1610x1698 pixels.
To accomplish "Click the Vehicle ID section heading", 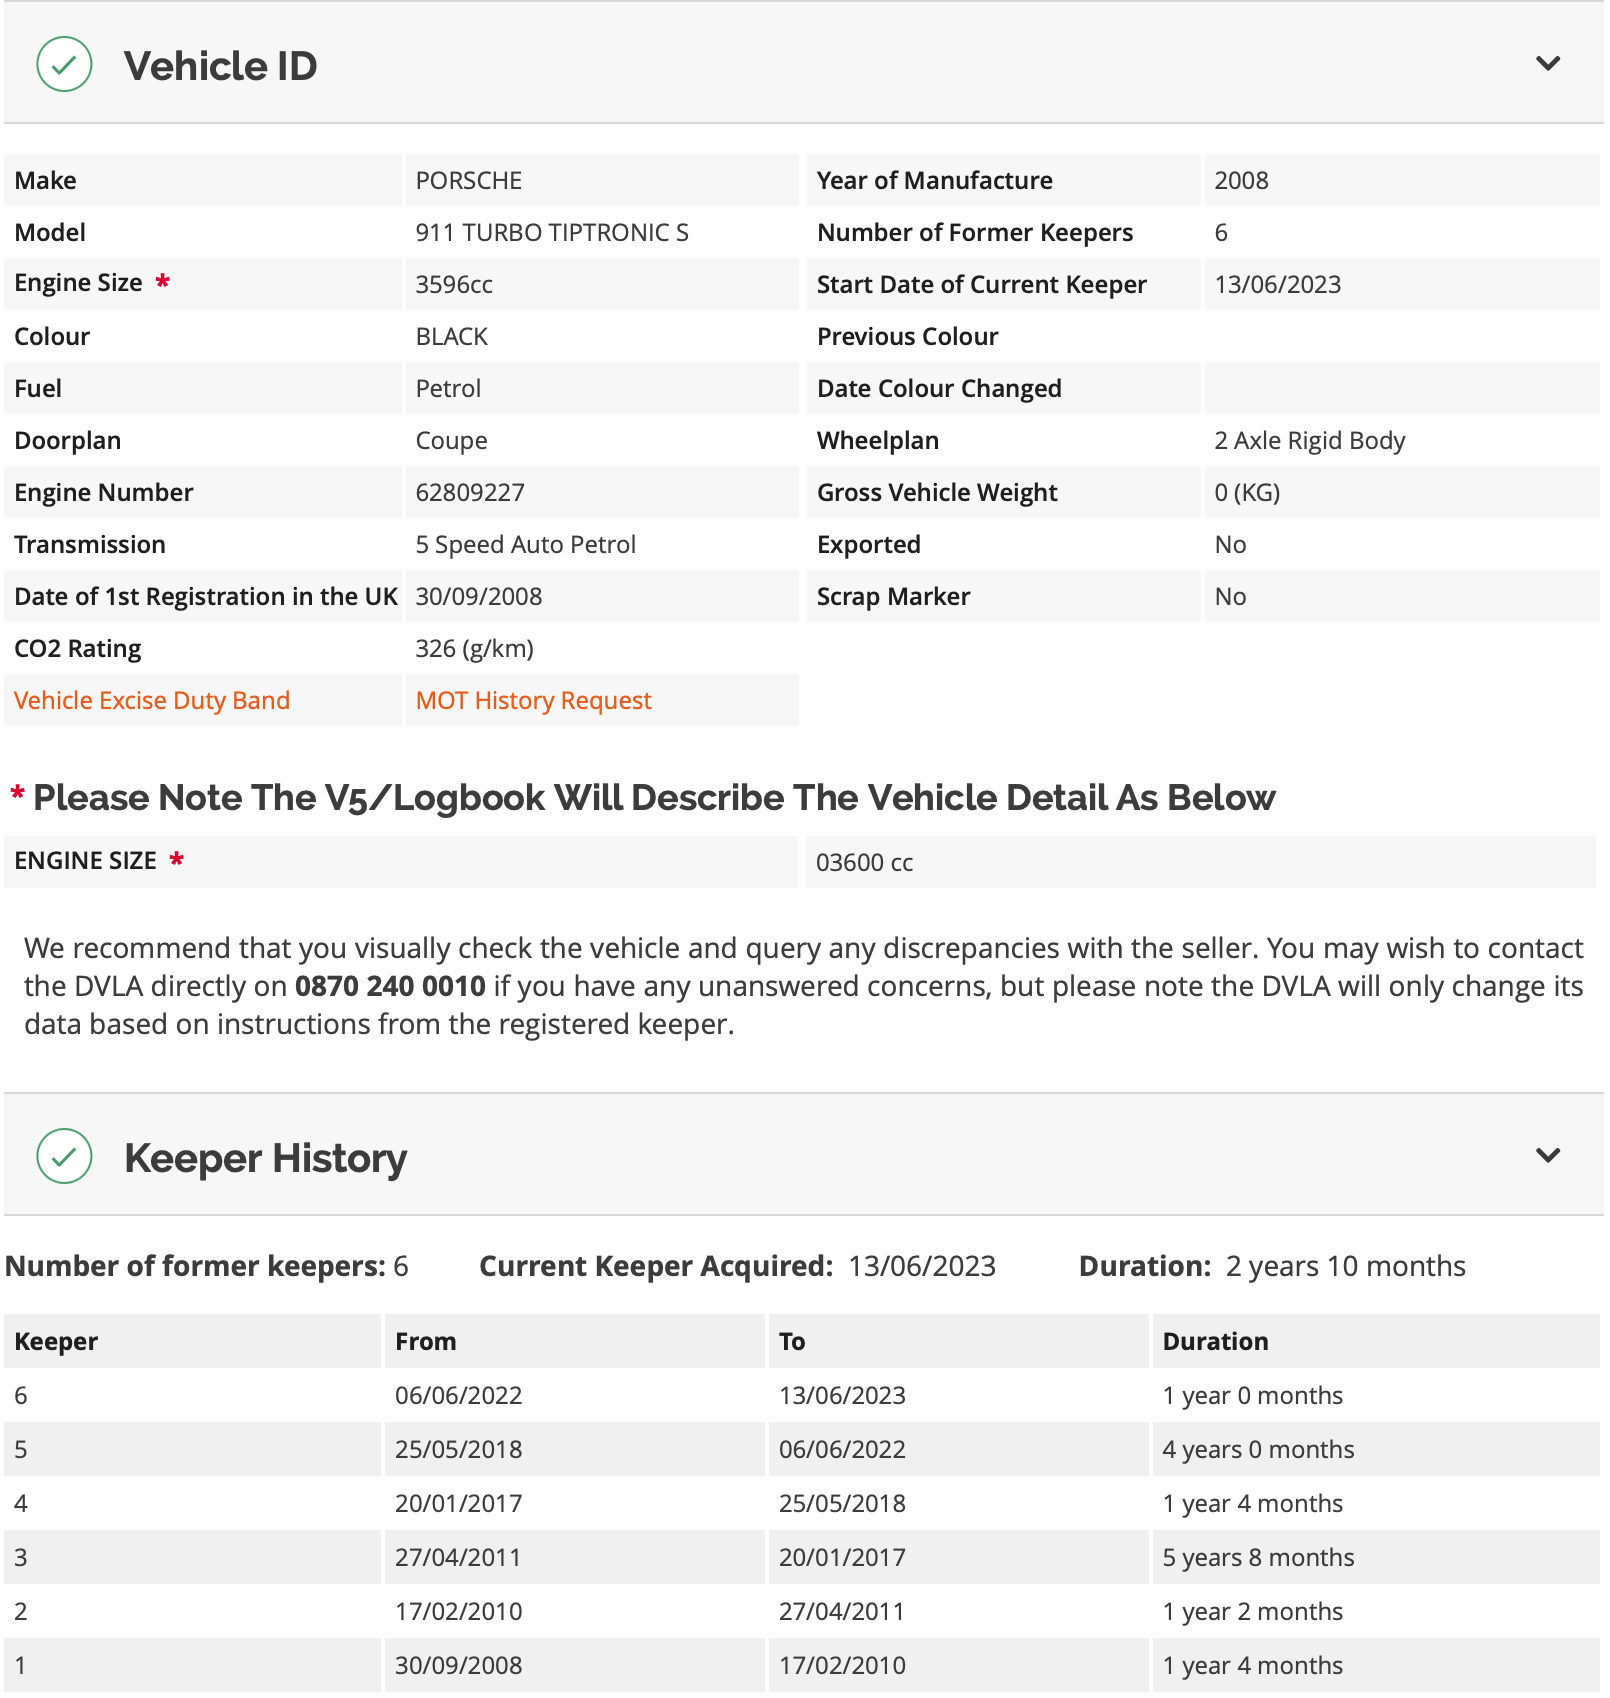I will (220, 66).
